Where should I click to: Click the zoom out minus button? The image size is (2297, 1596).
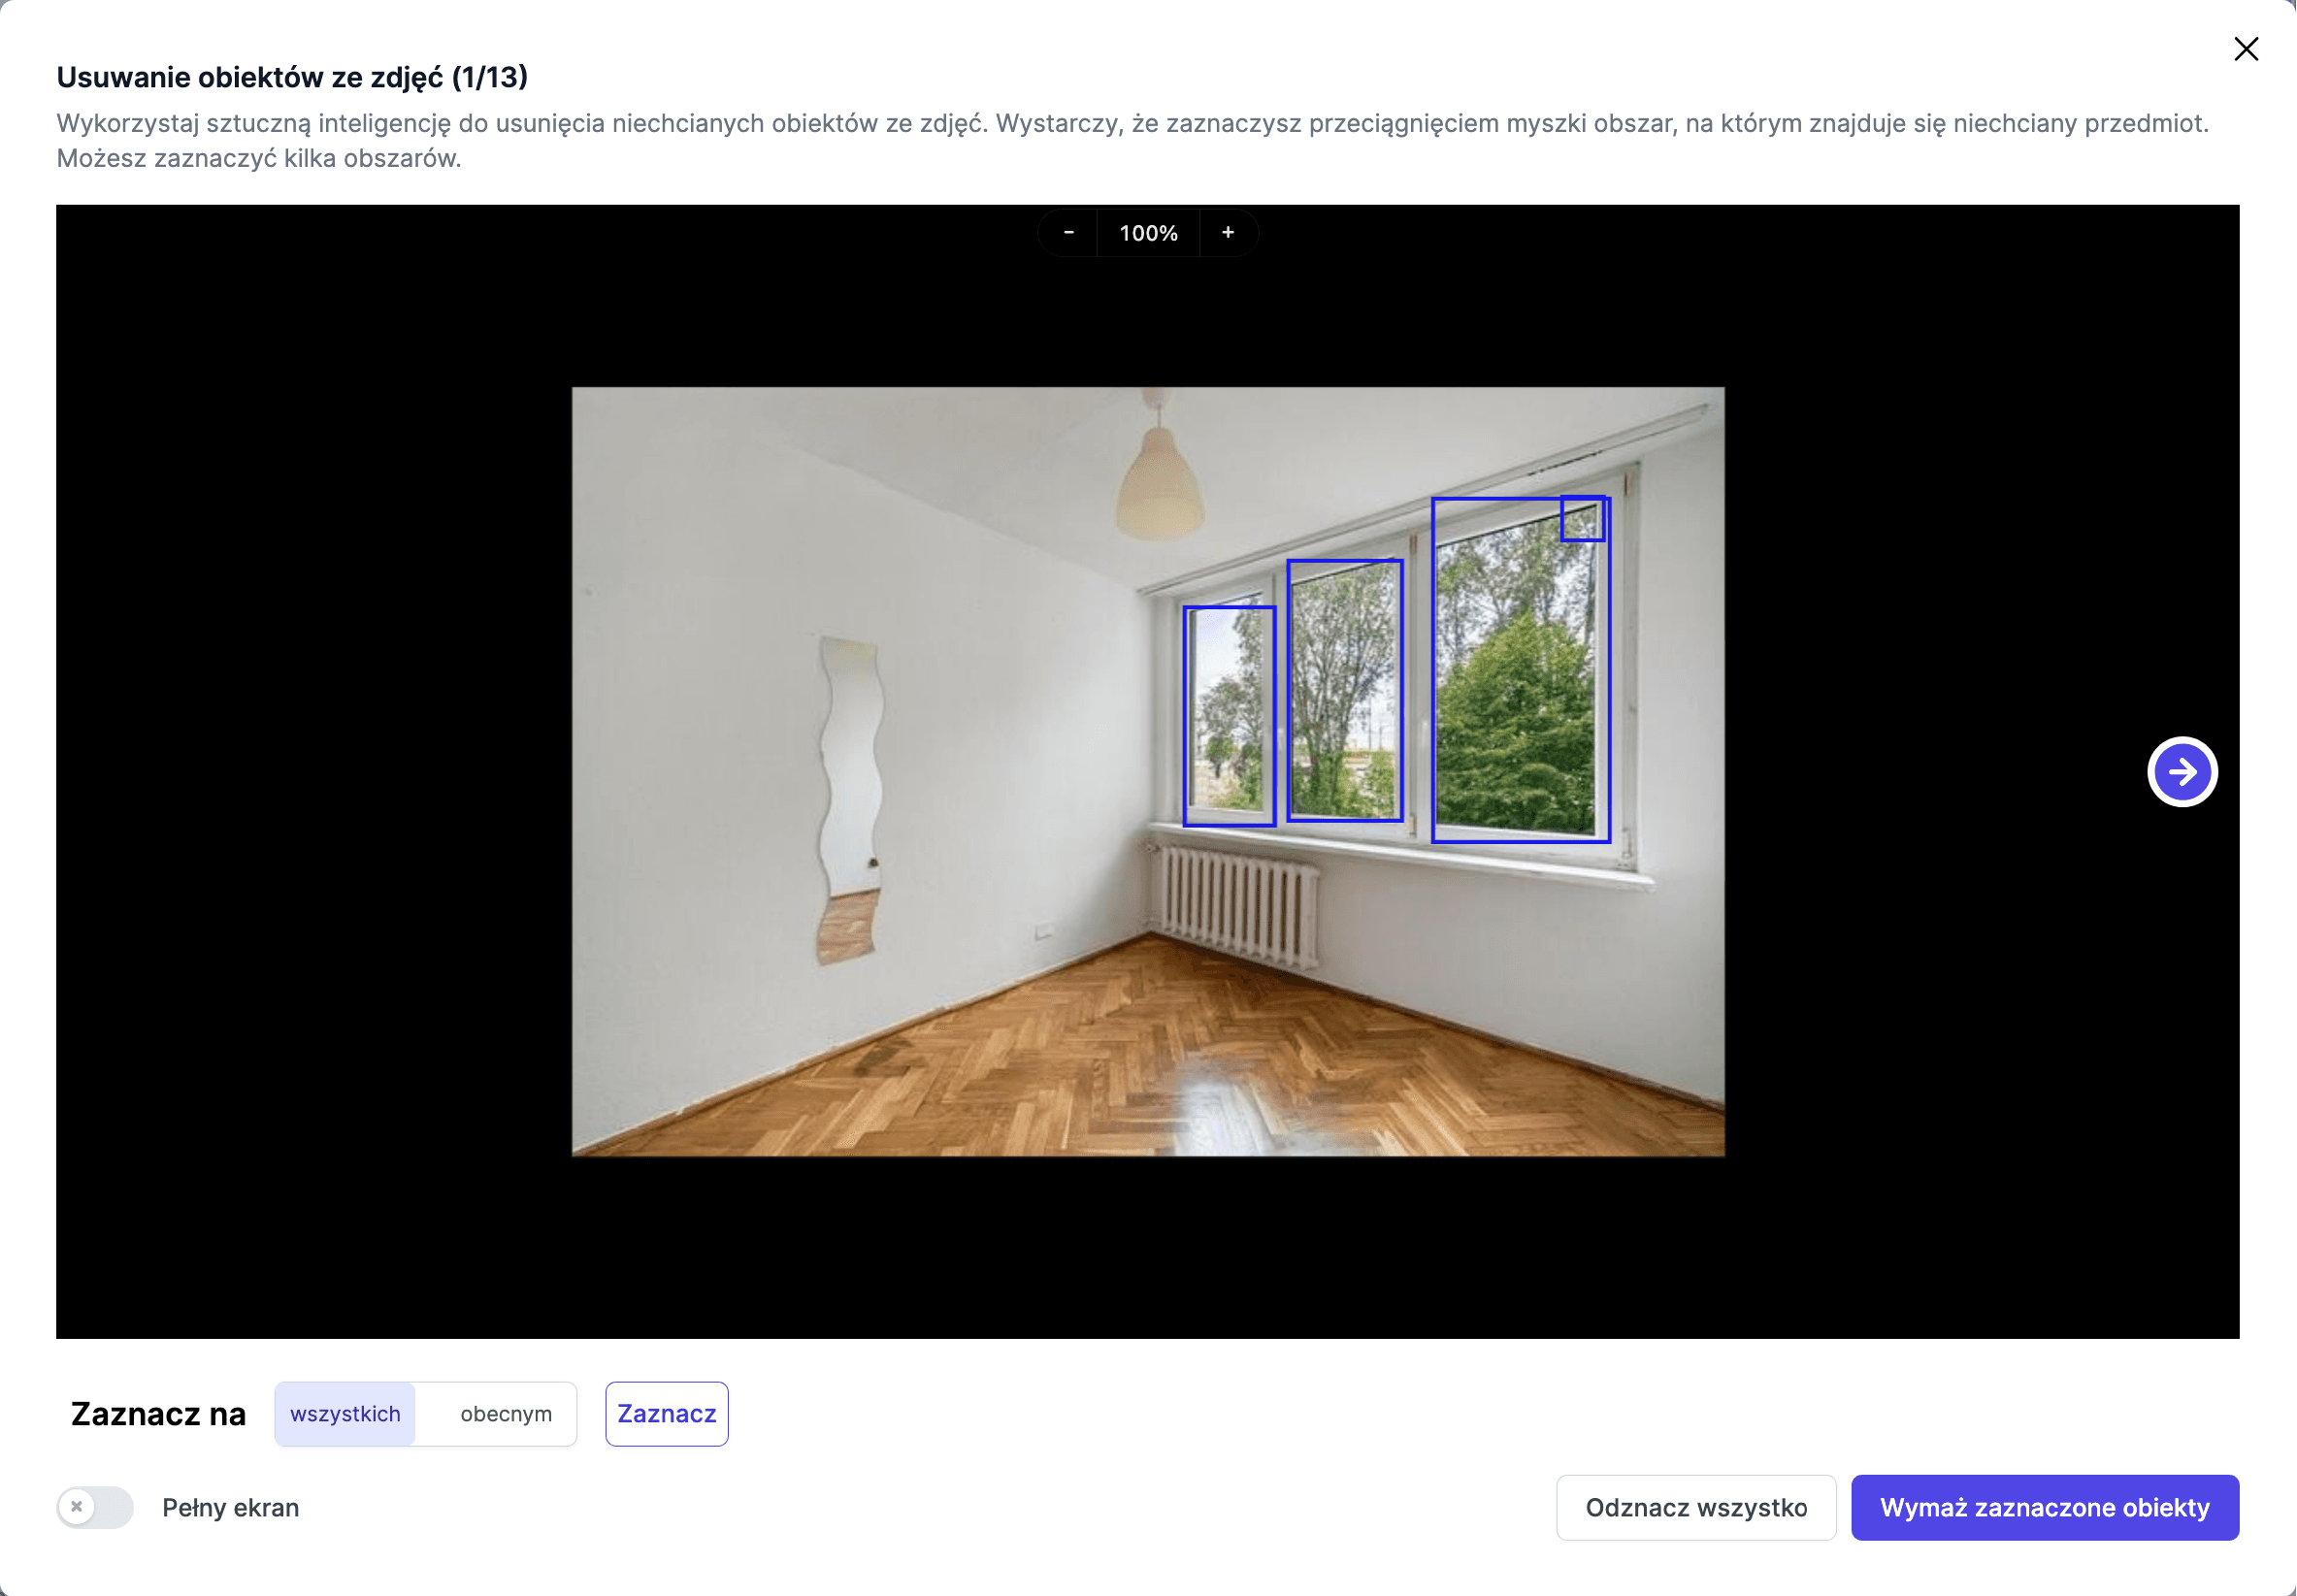click(1068, 233)
